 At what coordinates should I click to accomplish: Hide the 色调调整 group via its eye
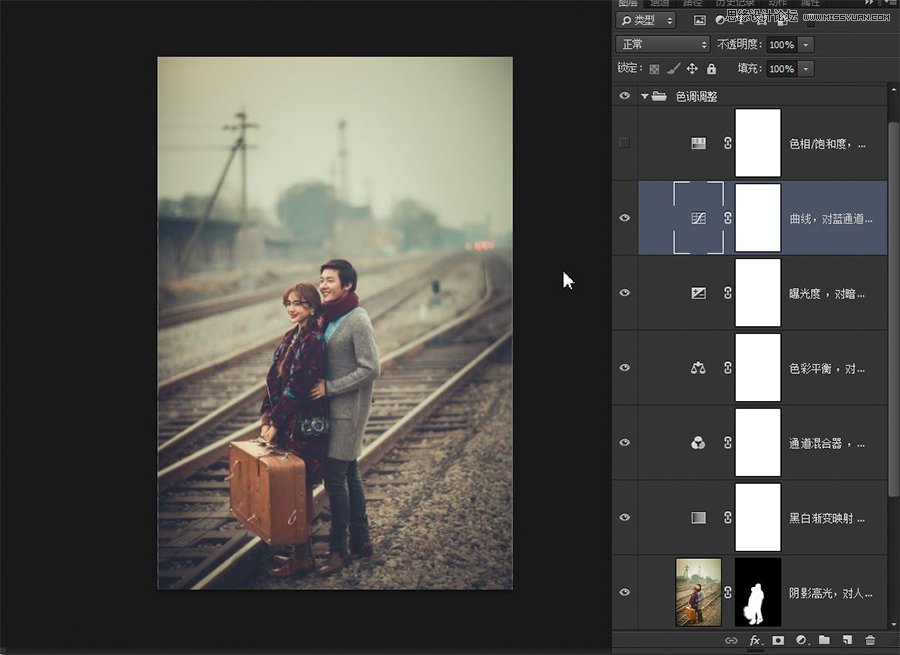pyautogui.click(x=624, y=96)
